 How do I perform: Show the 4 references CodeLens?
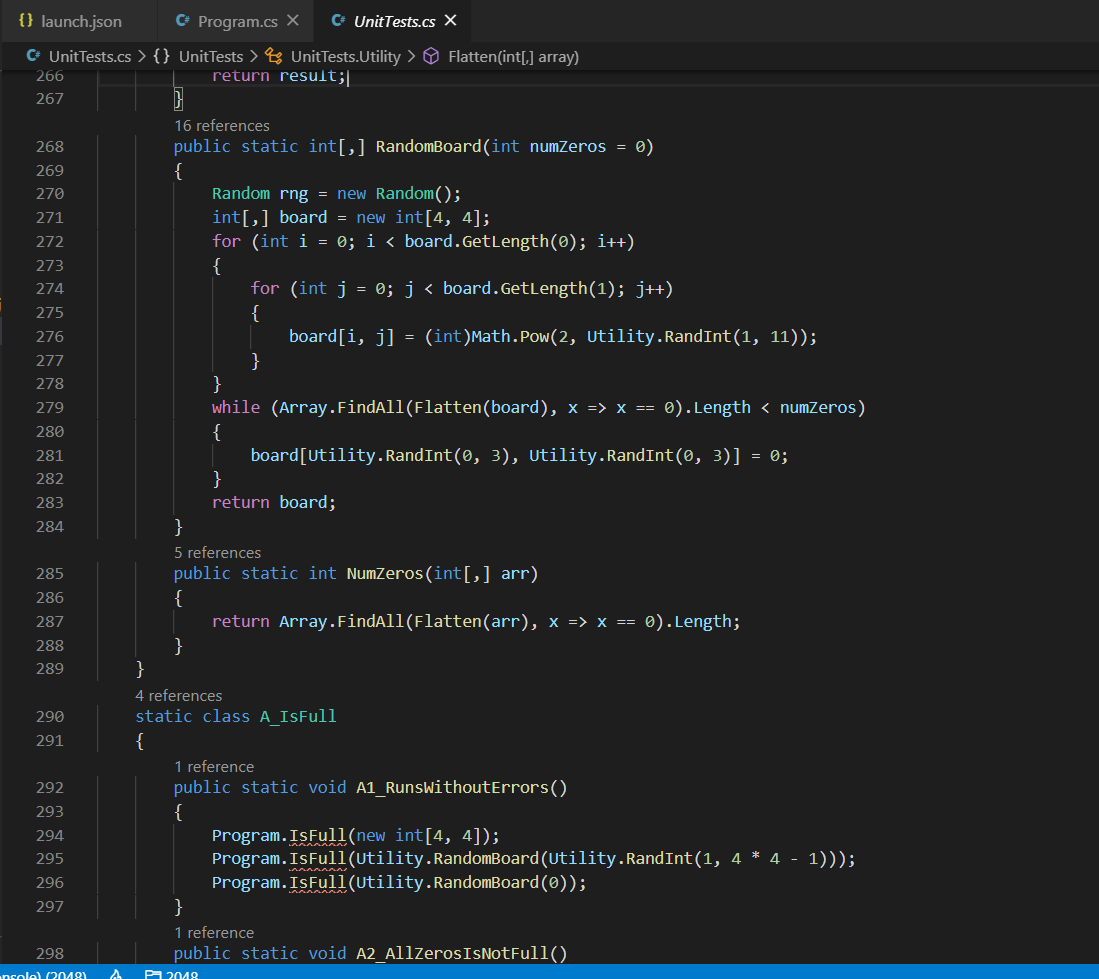(179, 695)
